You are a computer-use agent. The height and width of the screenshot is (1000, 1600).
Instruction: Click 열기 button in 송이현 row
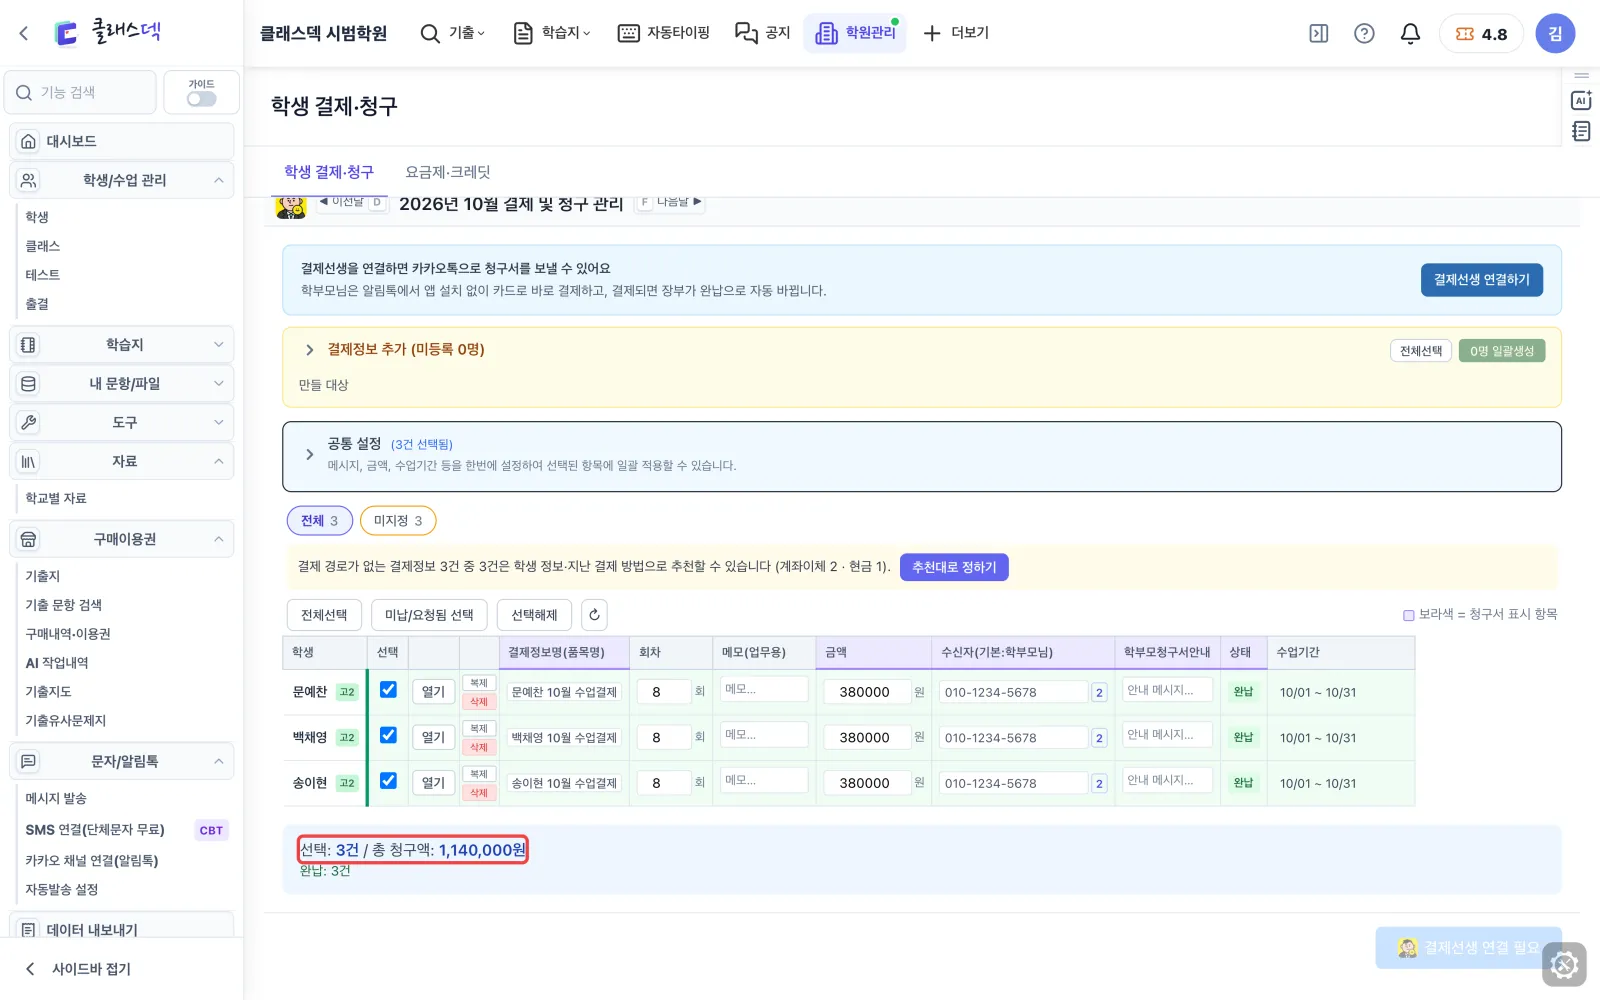433,783
